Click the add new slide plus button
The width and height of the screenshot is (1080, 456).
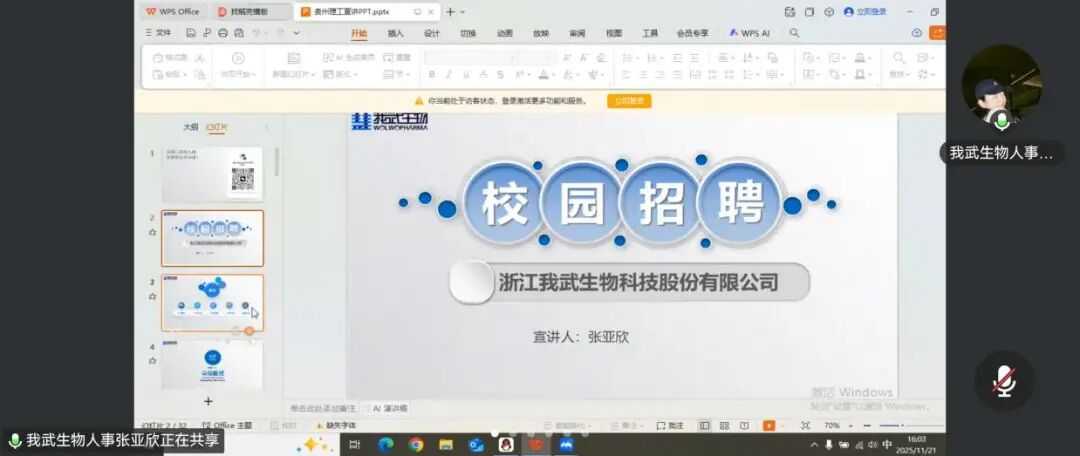point(208,401)
